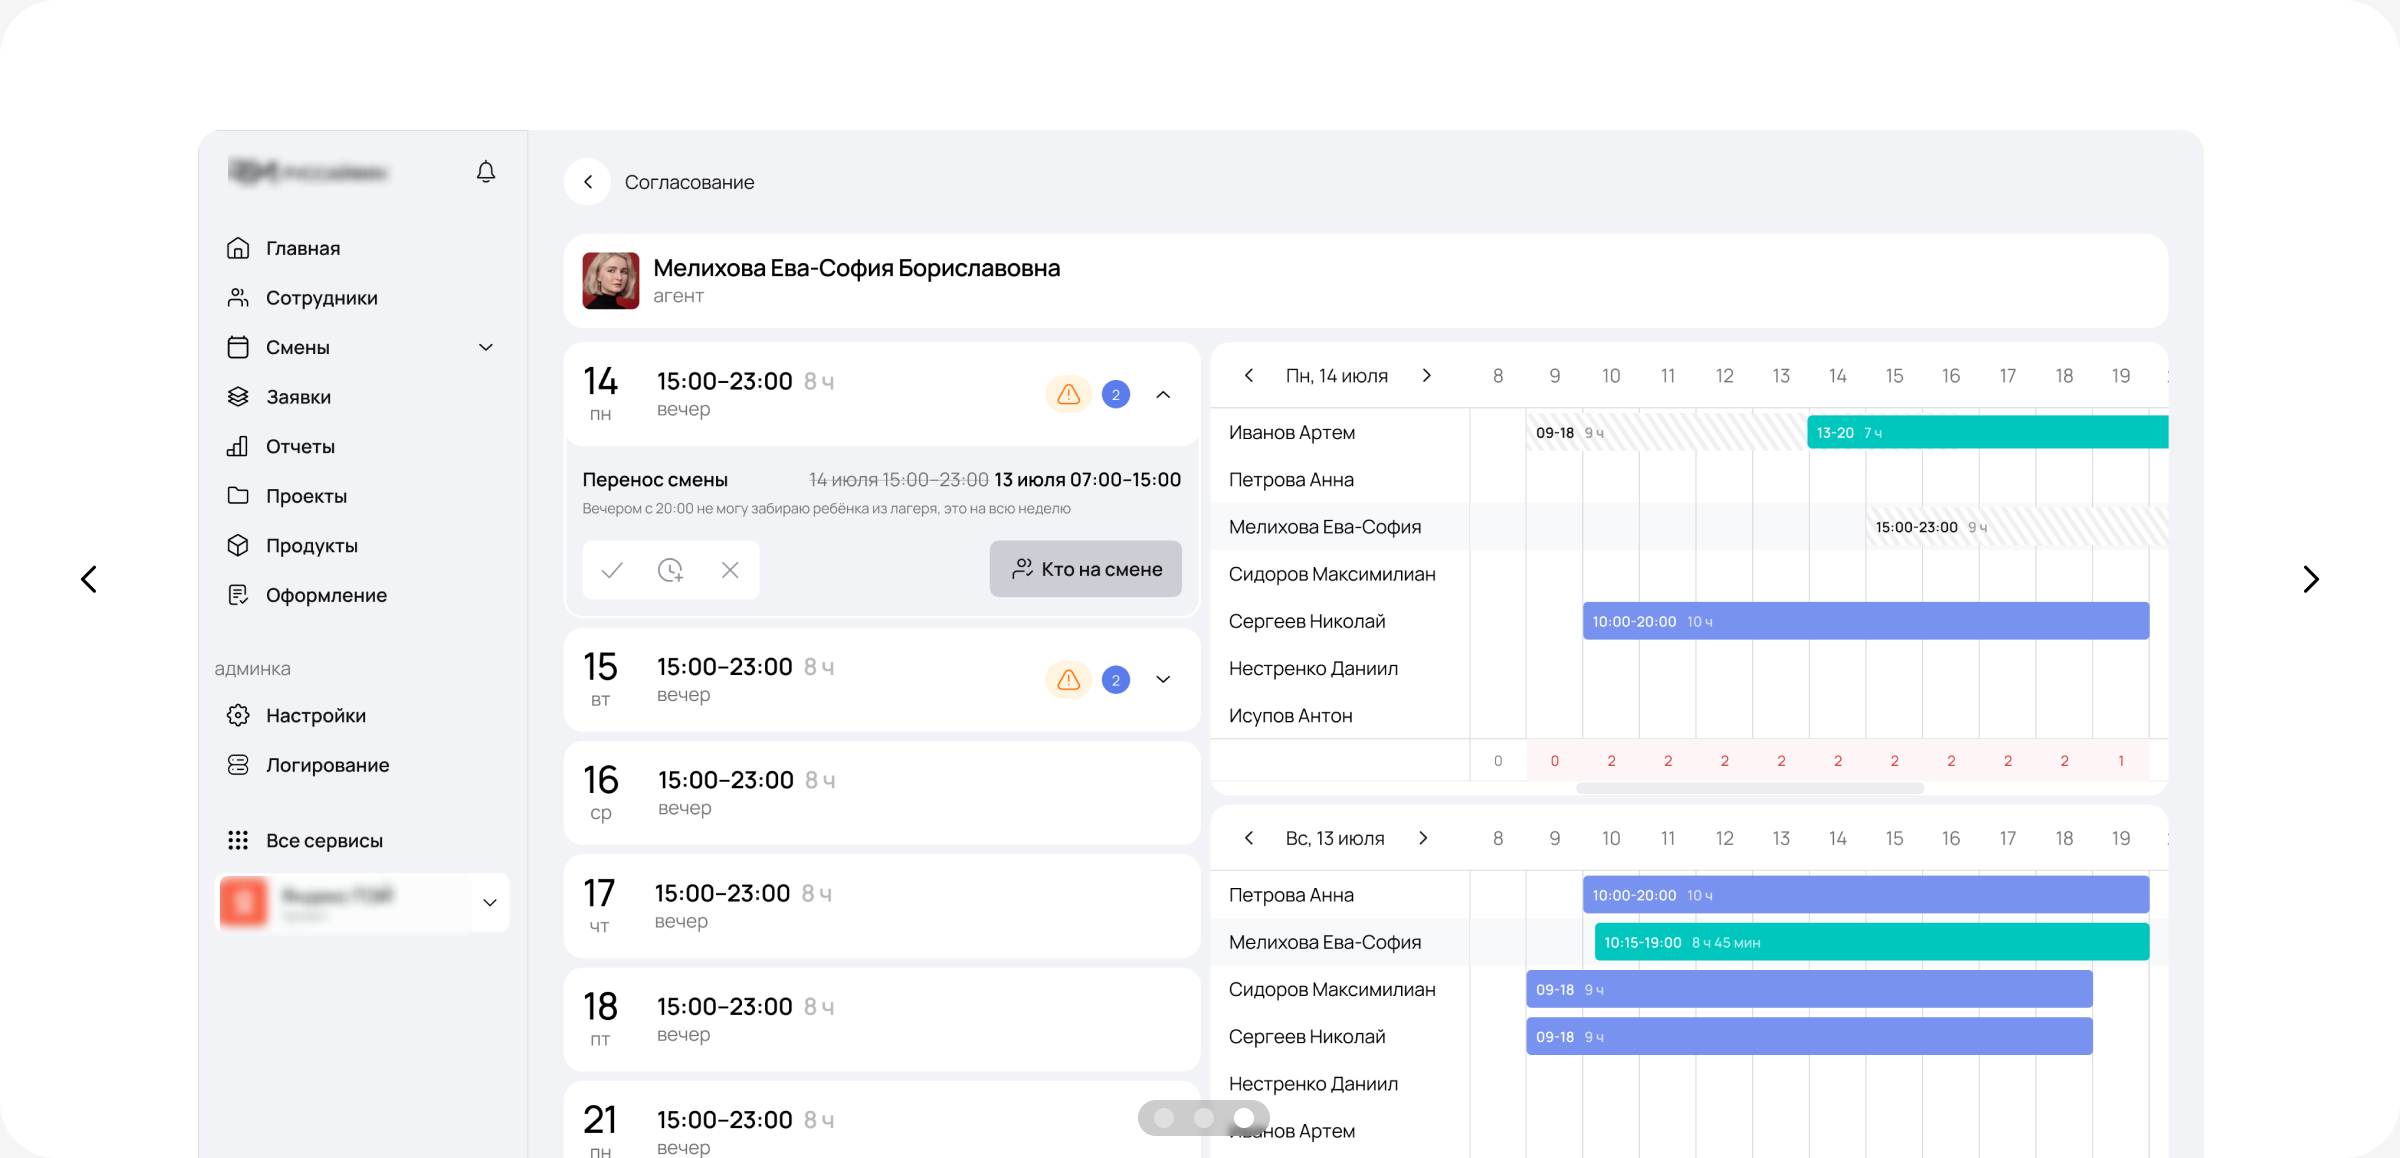Click the Настройки gear icon
Image resolution: width=2400 pixels, height=1158 pixels.
238,715
